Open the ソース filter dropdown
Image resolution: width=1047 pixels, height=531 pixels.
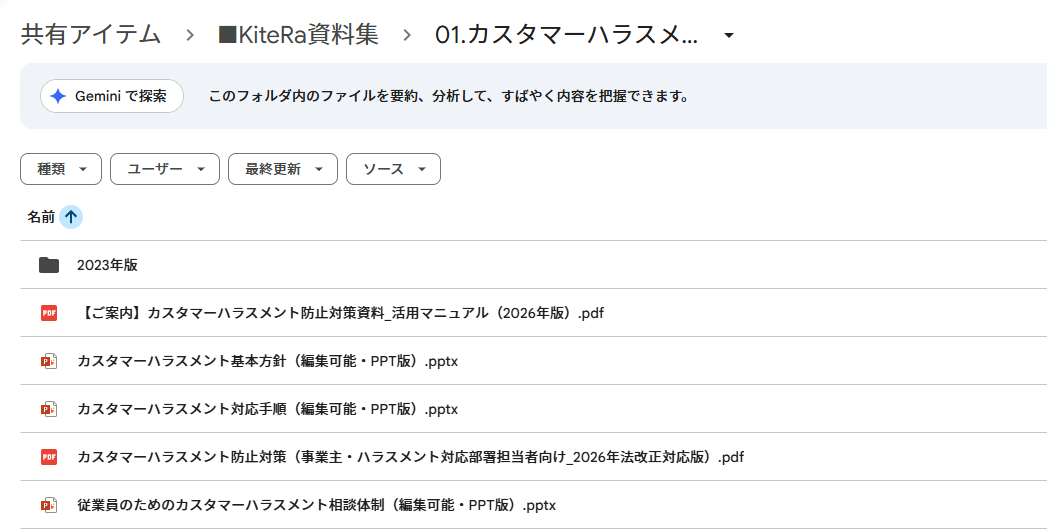(x=393, y=169)
